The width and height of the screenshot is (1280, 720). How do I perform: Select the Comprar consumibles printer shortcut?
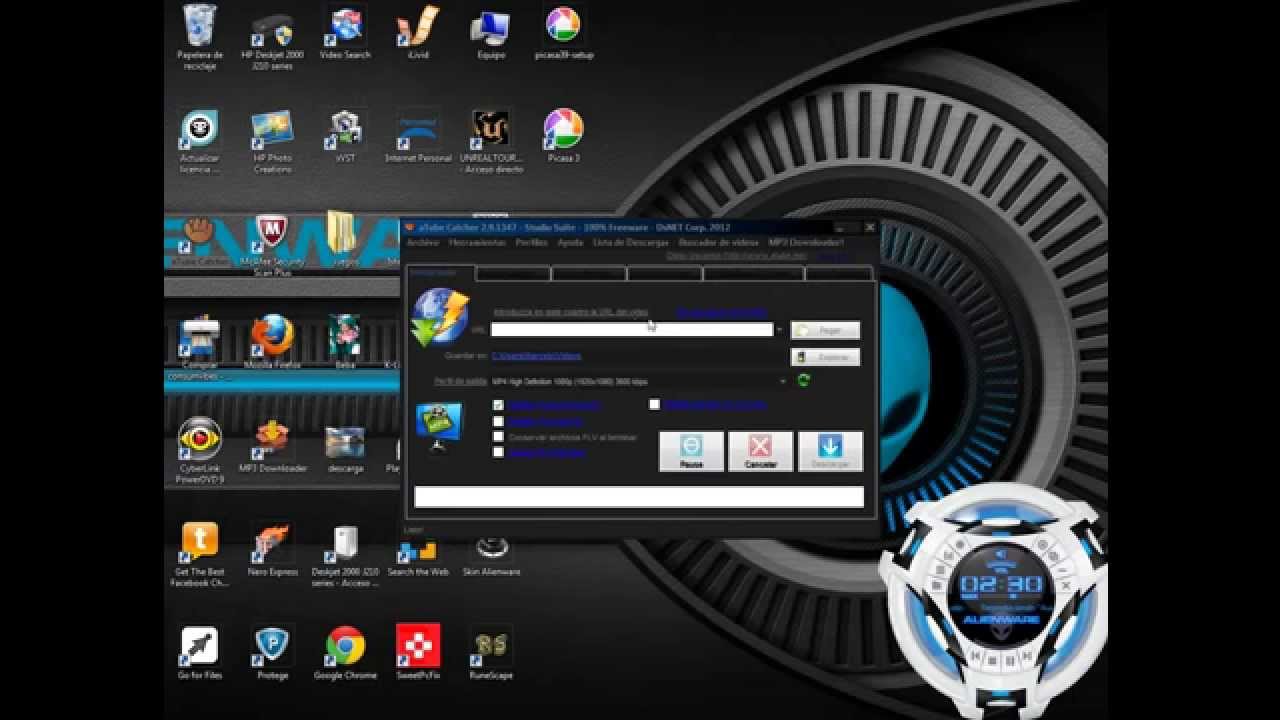coord(199,348)
